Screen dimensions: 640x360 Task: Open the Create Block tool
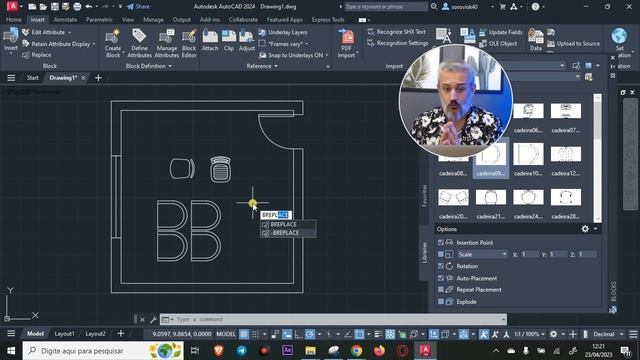[113, 43]
